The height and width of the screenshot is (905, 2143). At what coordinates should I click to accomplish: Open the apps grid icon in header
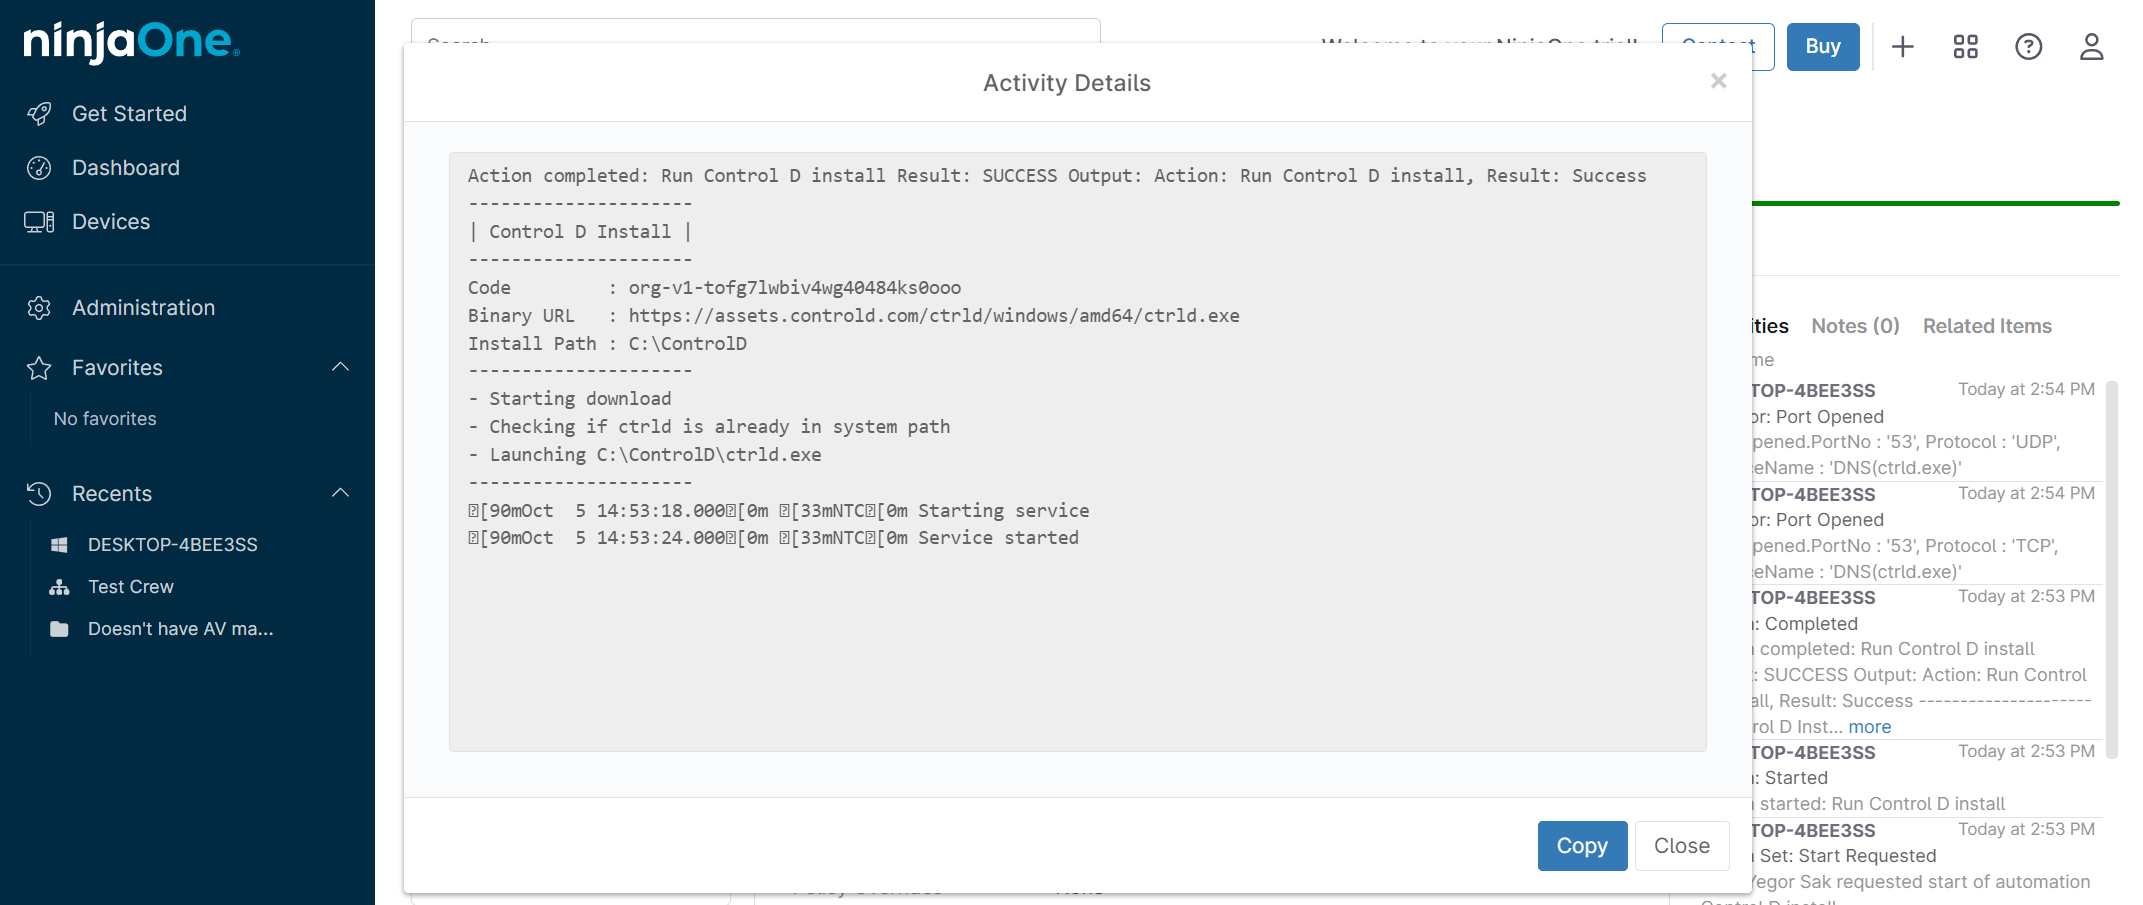1966,47
